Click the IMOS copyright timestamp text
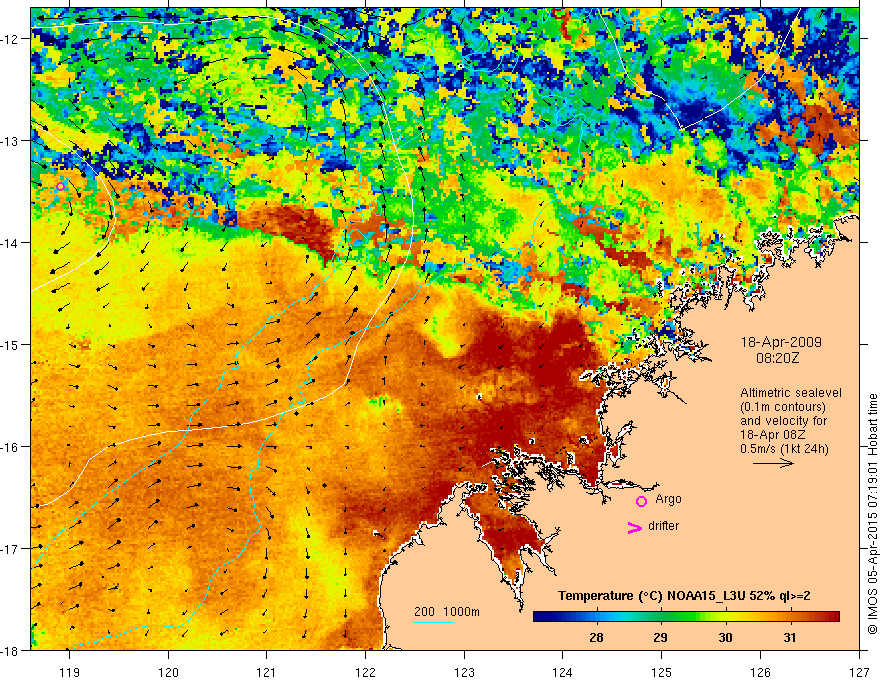Screen dimensions: 880x680 pyautogui.click(x=873, y=514)
